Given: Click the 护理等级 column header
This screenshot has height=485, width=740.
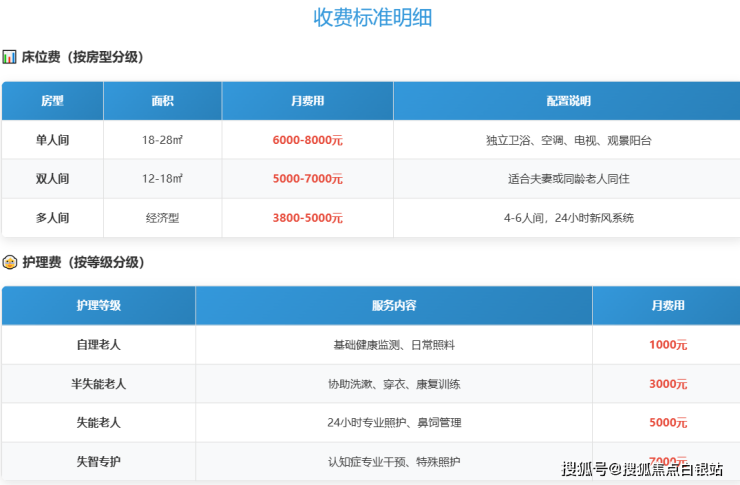Looking at the screenshot, I should pyautogui.click(x=98, y=305).
